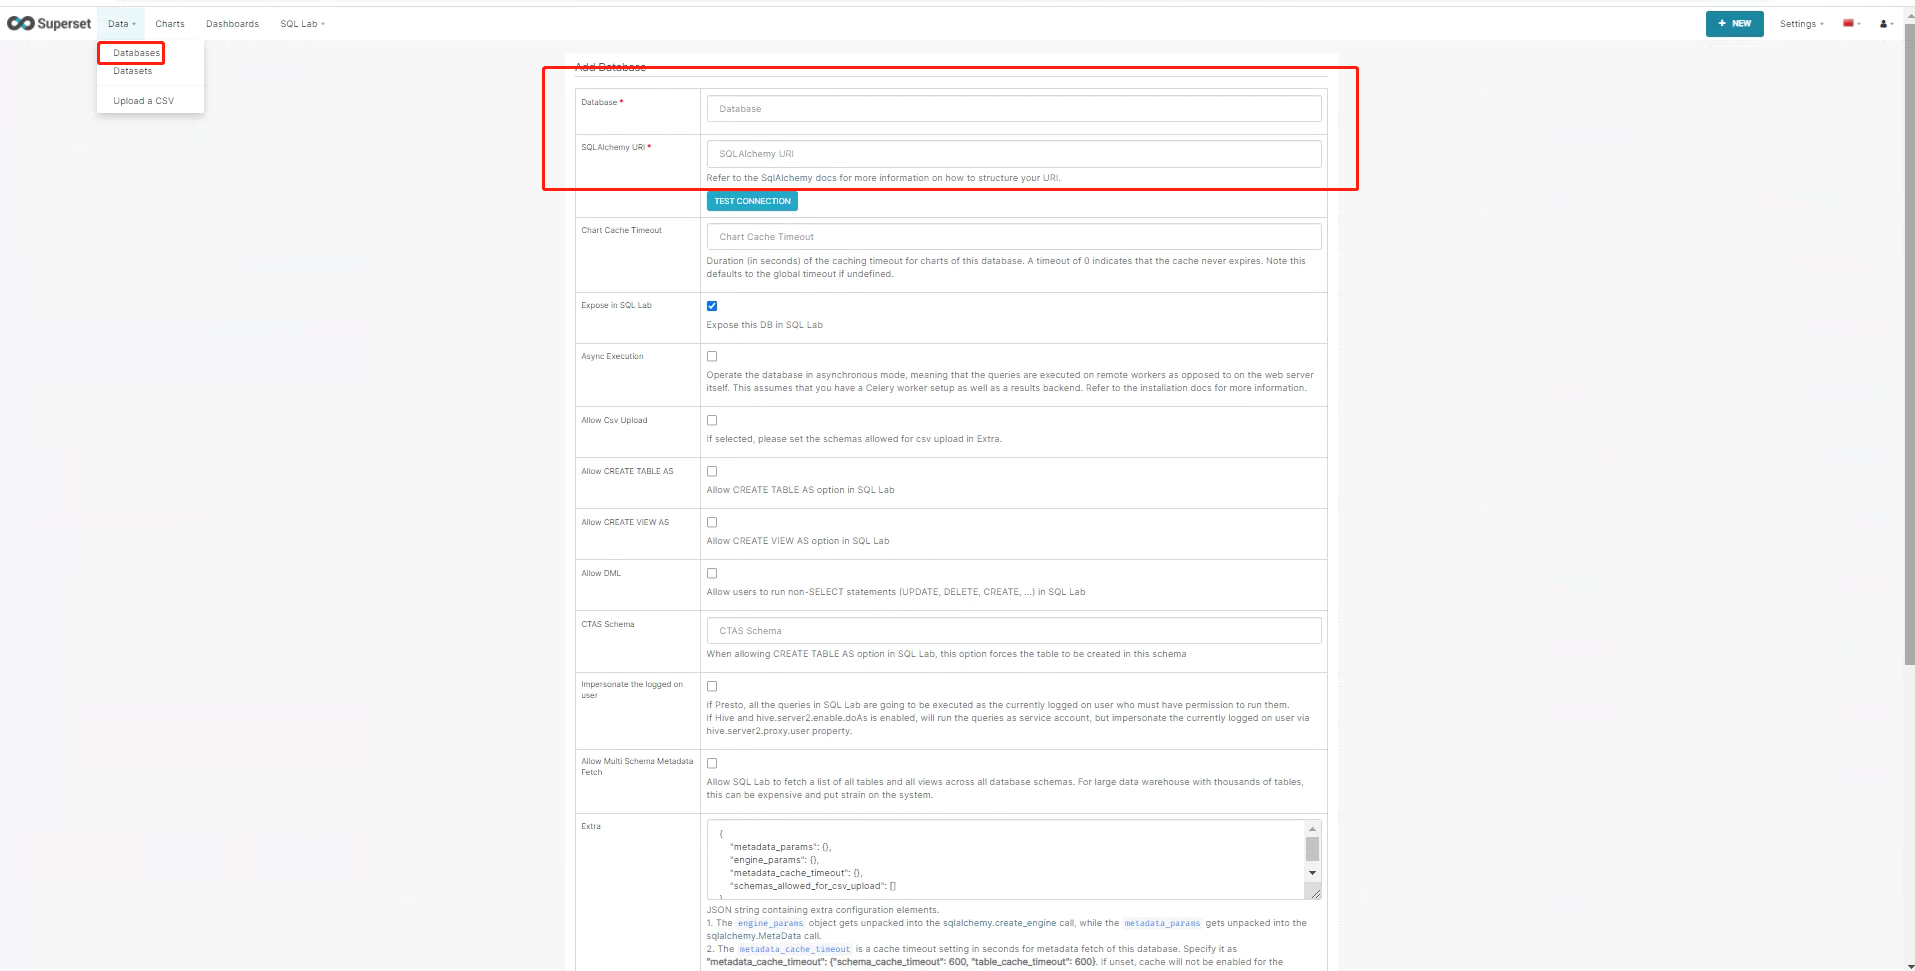Open the user profile icon menu
The height and width of the screenshot is (971, 1915).
tap(1886, 23)
